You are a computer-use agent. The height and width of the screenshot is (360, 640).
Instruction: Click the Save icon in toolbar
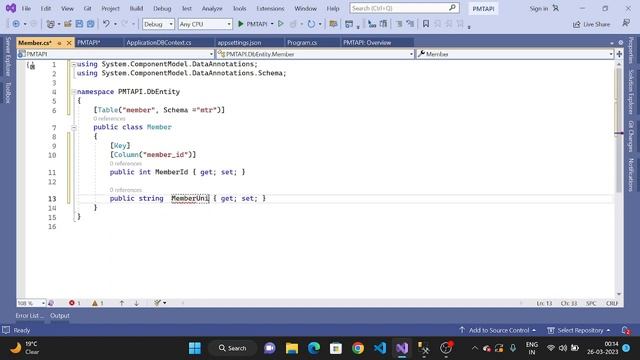(79, 24)
